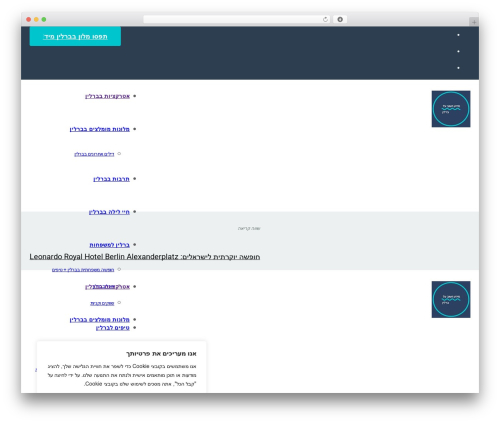This screenshot has width=500, height=423.
Task: Open the small 'דילים אחרונים בברלין' sub-link
Action: [x=94, y=154]
